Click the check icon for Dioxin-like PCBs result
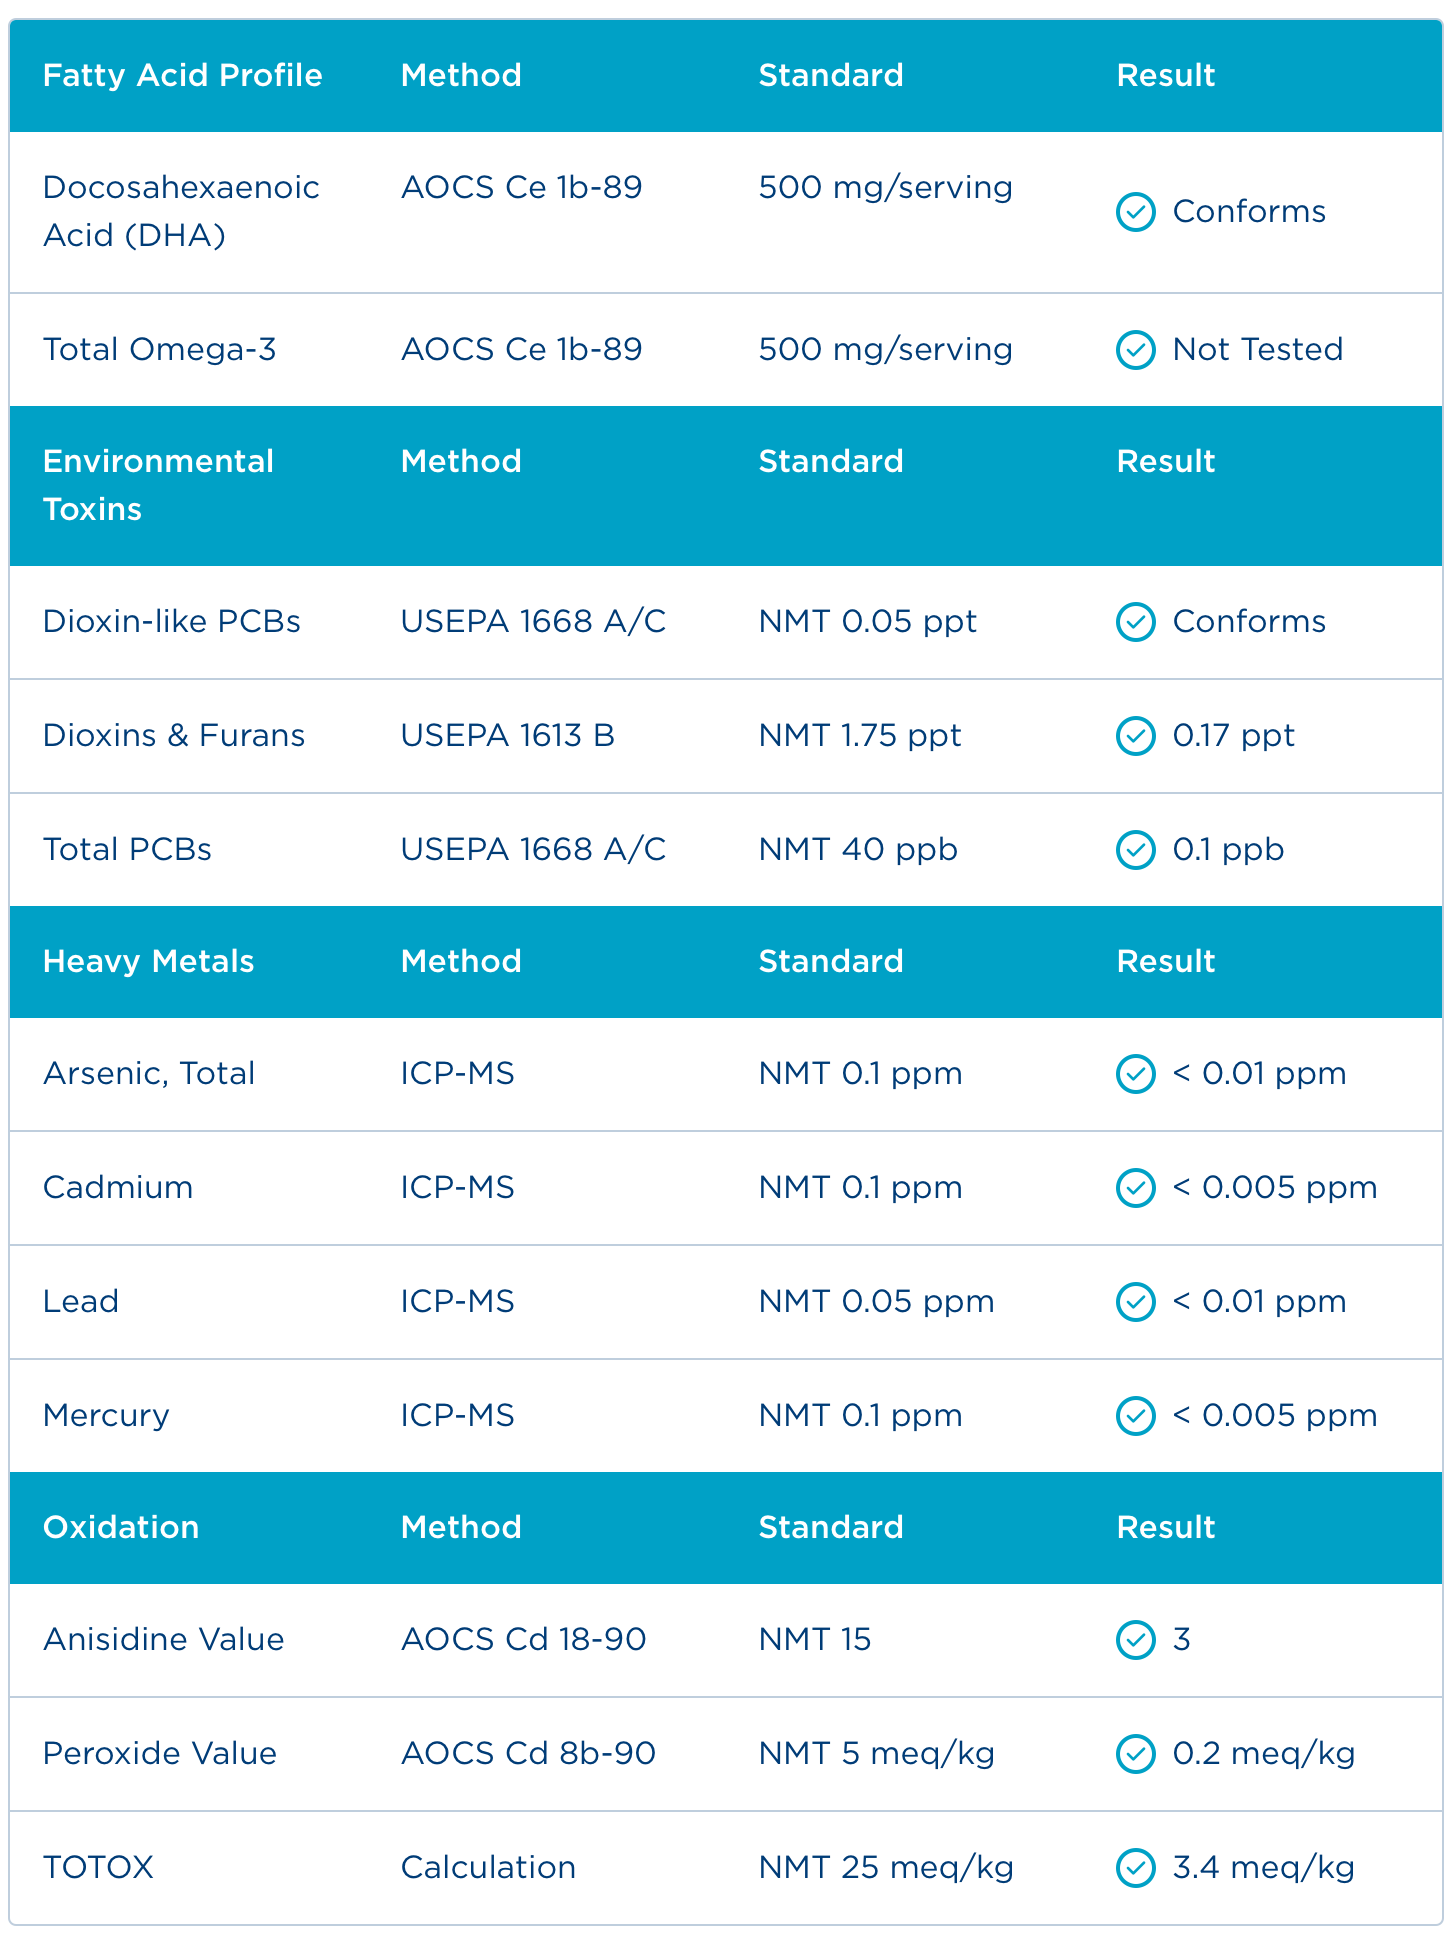This screenshot has height=1938, width=1450. click(1135, 622)
